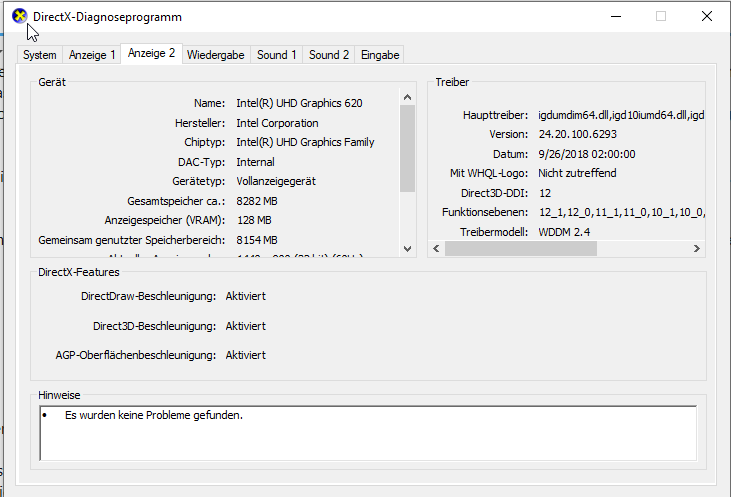This screenshot has height=497, width=731.
Task: Click Direct3D-DDI value 12
Action: click(x=545, y=193)
